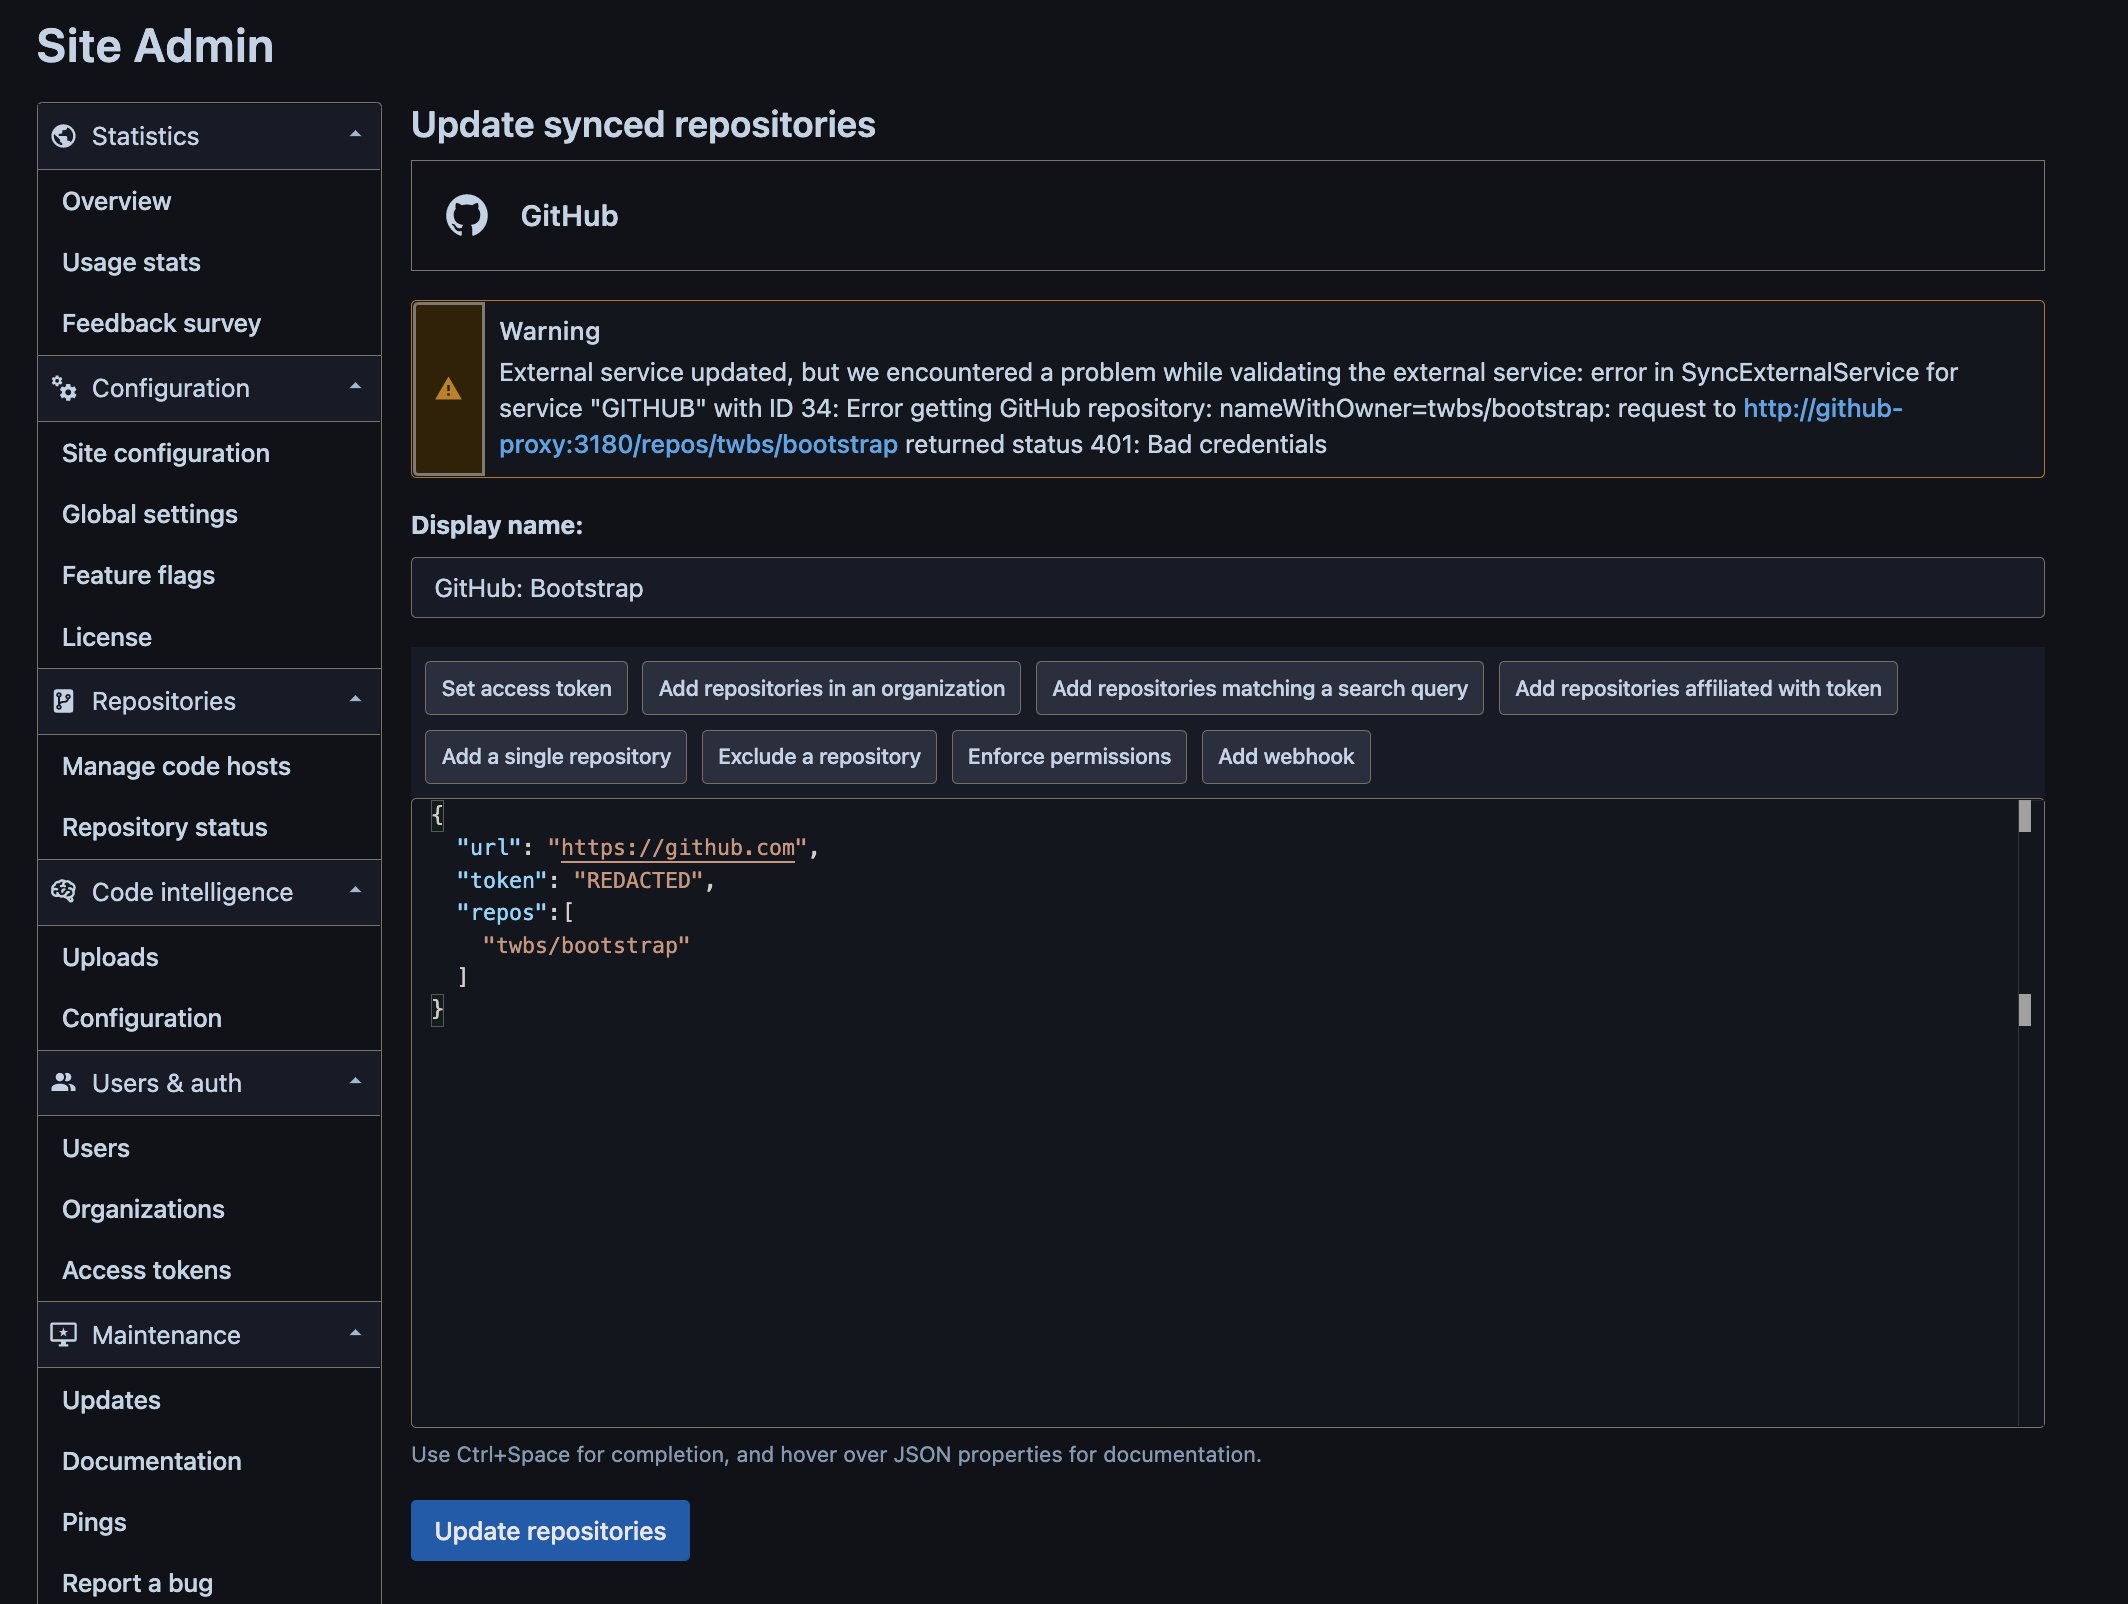
Task: Click the Code intelligence brain icon
Action: [x=64, y=891]
